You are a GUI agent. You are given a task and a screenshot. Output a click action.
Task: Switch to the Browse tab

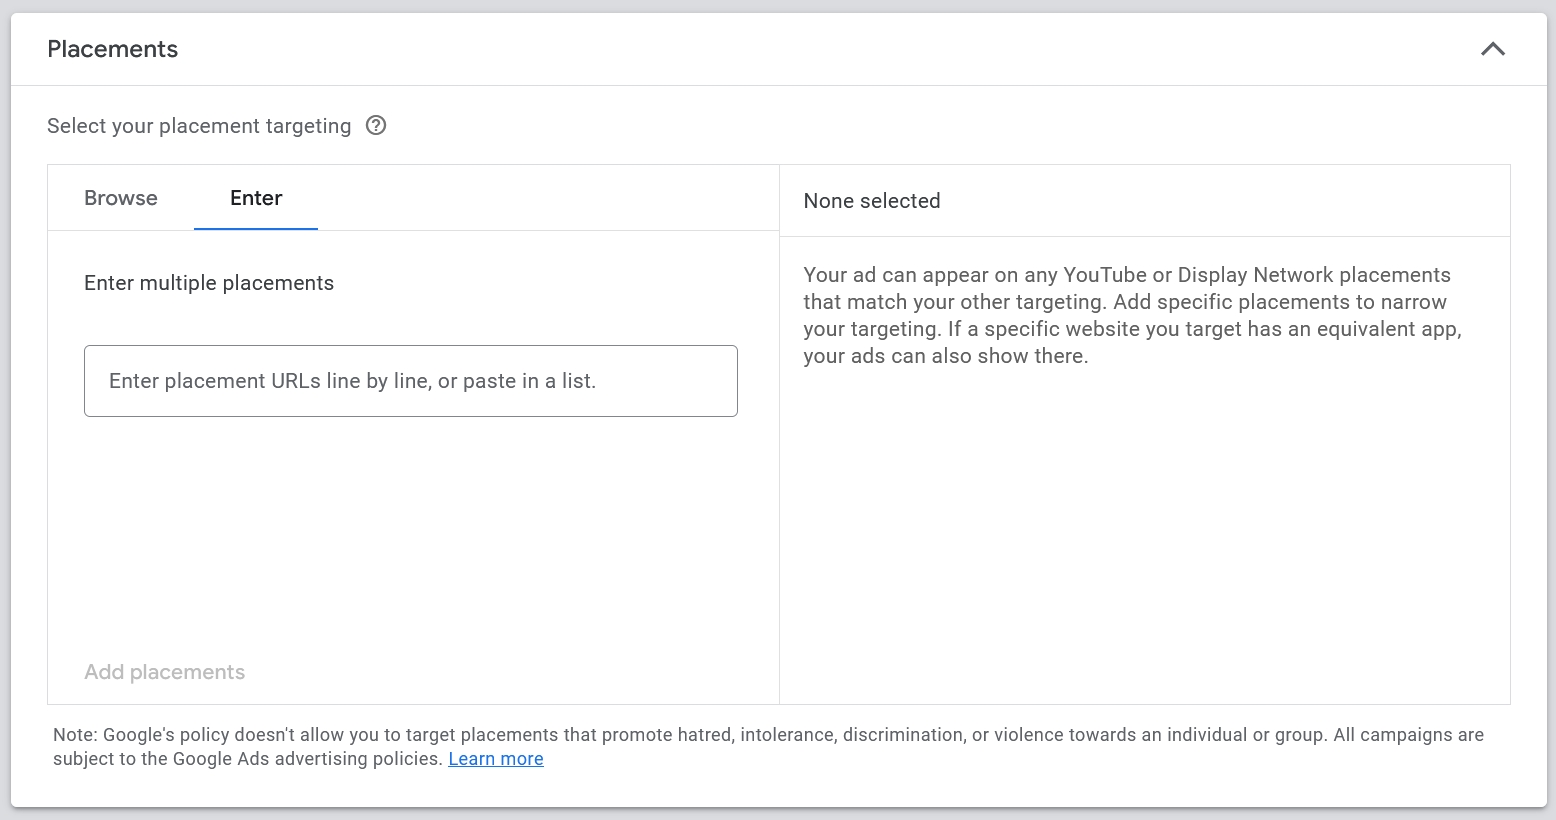click(x=121, y=198)
